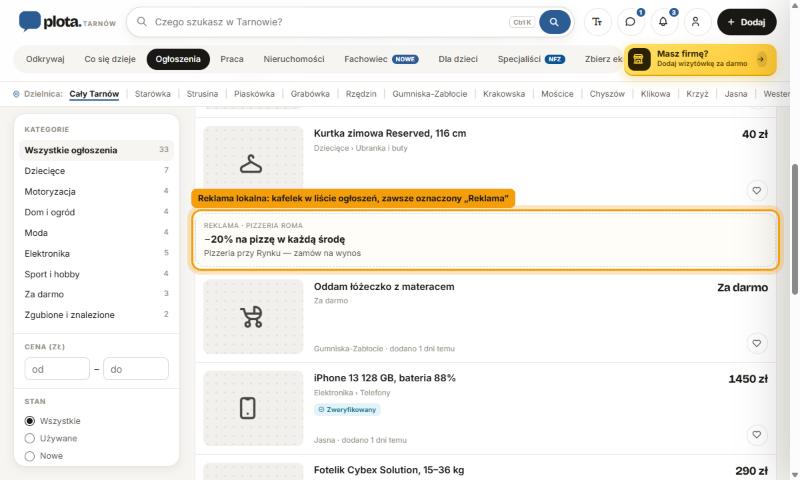
Task: Filter by Mościce district
Action: [557, 94]
